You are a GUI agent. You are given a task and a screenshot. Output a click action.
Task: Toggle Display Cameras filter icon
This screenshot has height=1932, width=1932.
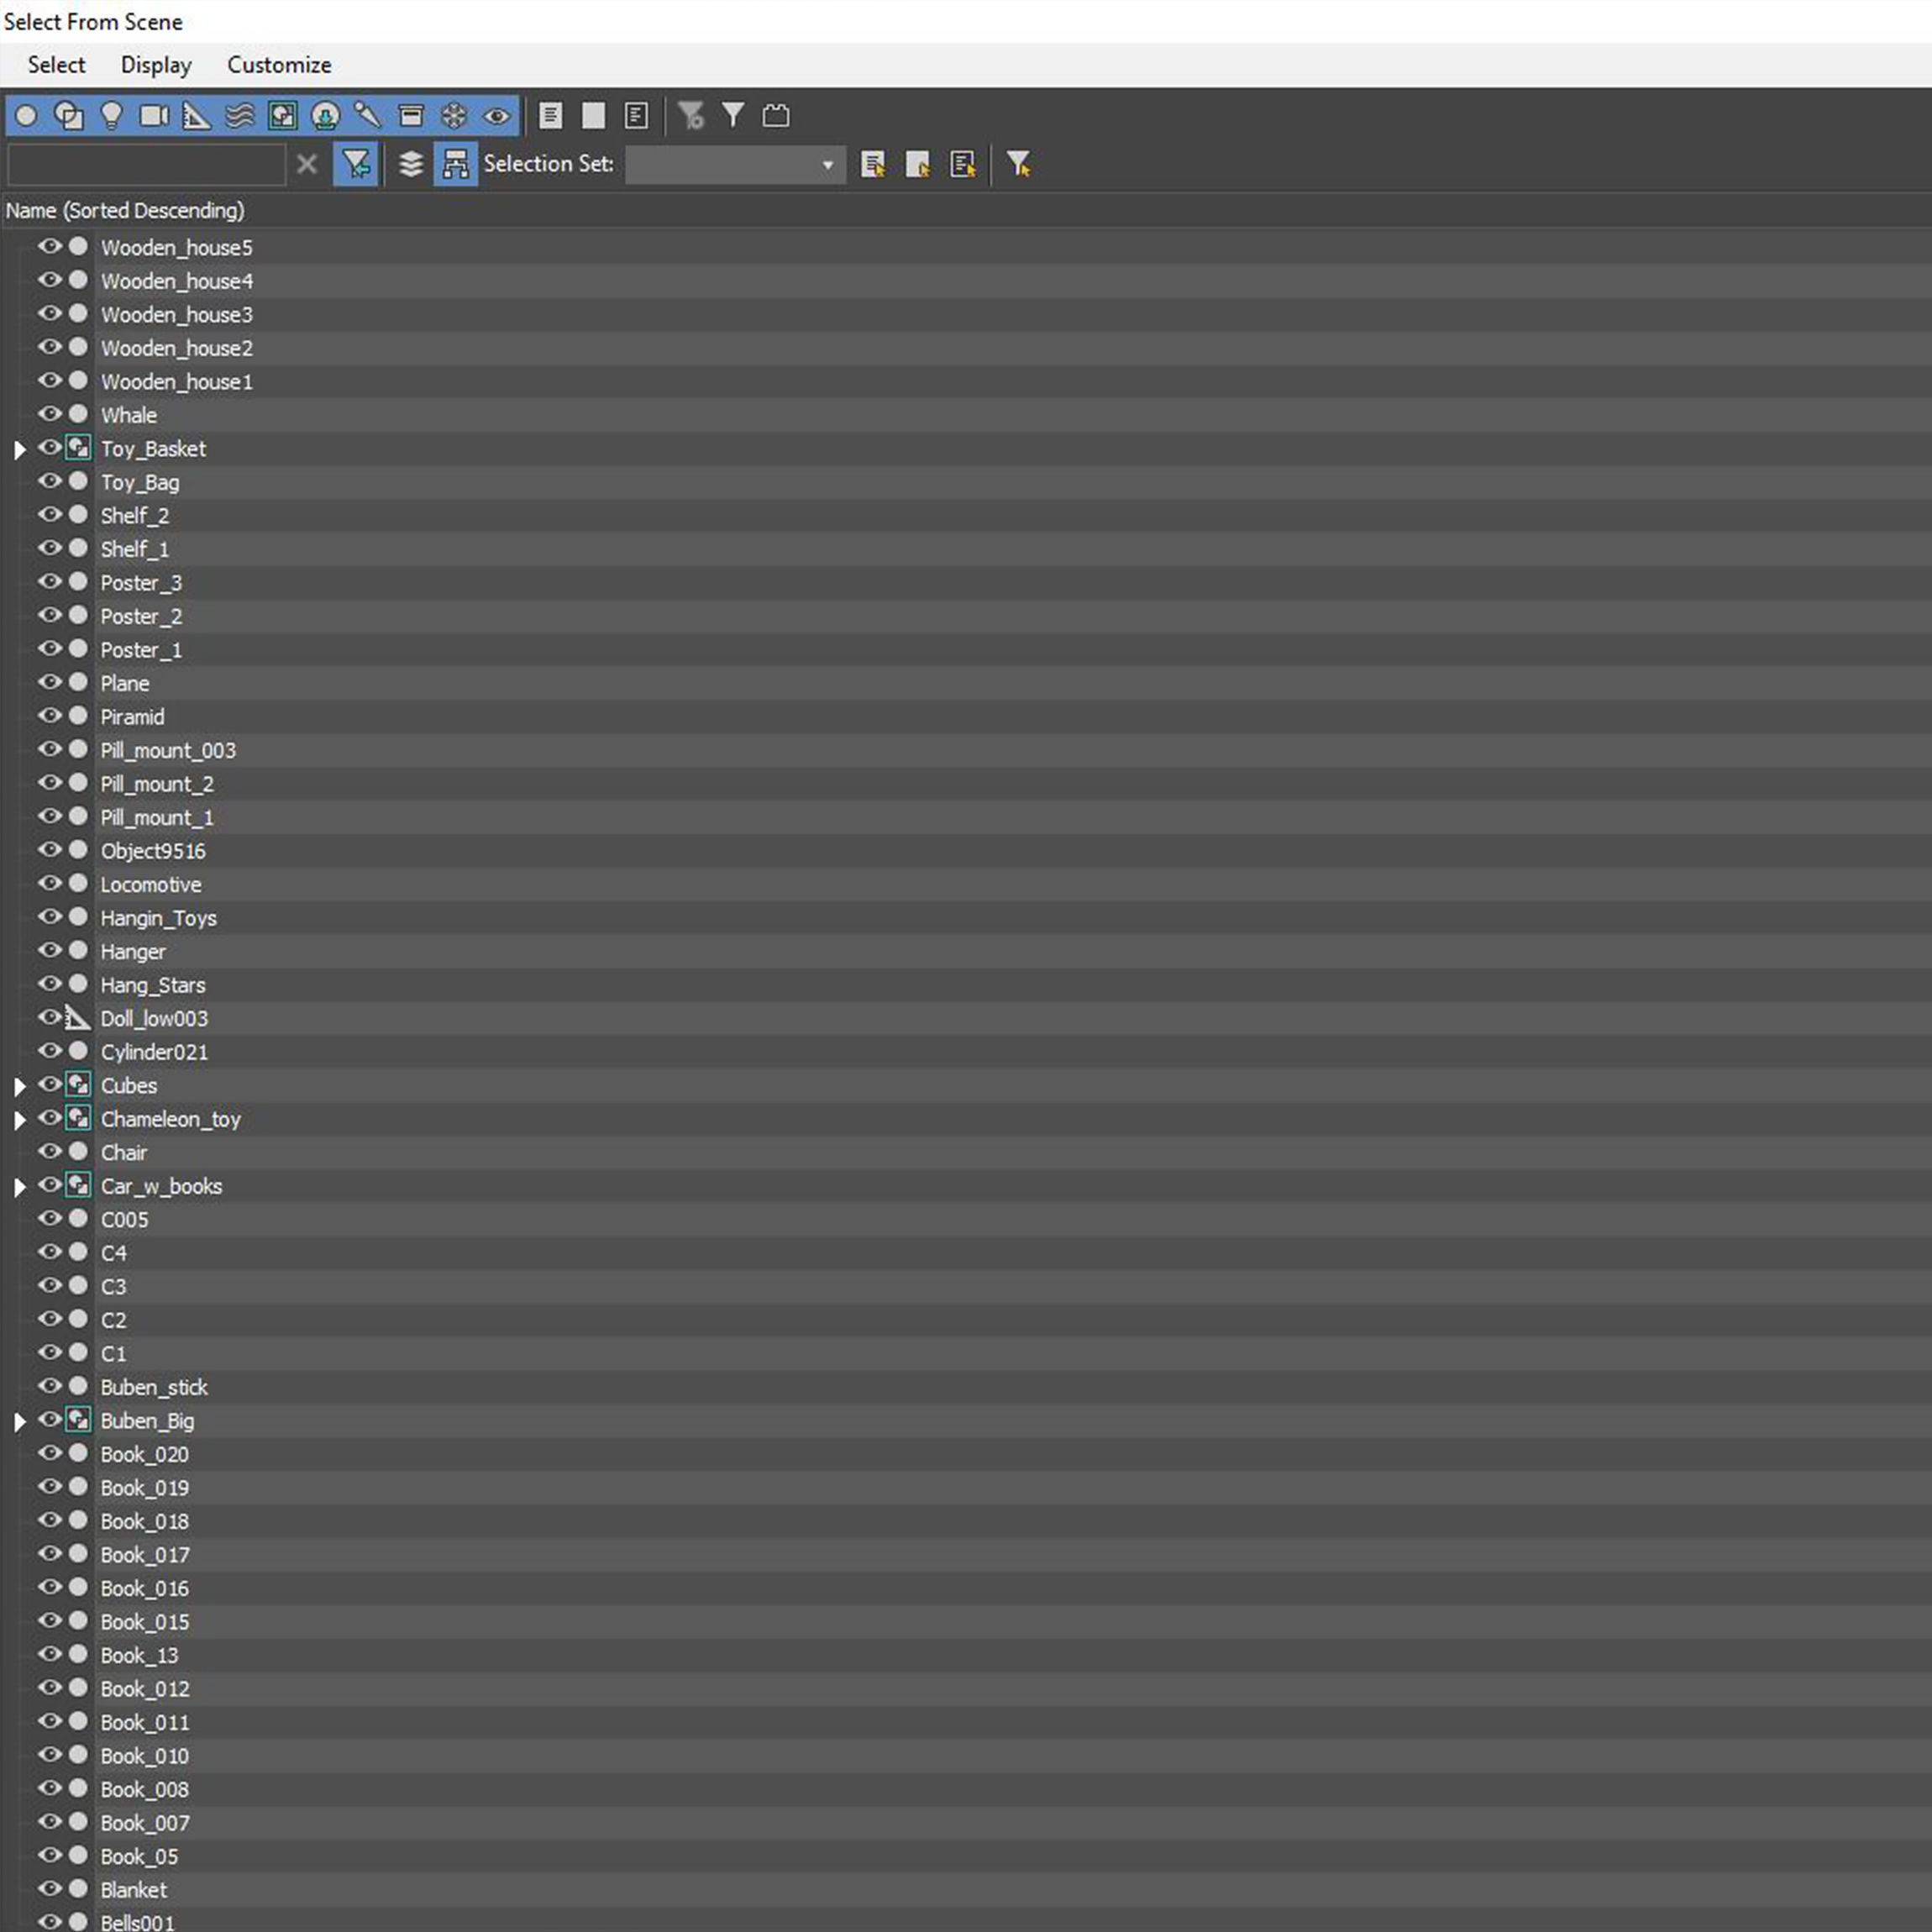(x=154, y=116)
